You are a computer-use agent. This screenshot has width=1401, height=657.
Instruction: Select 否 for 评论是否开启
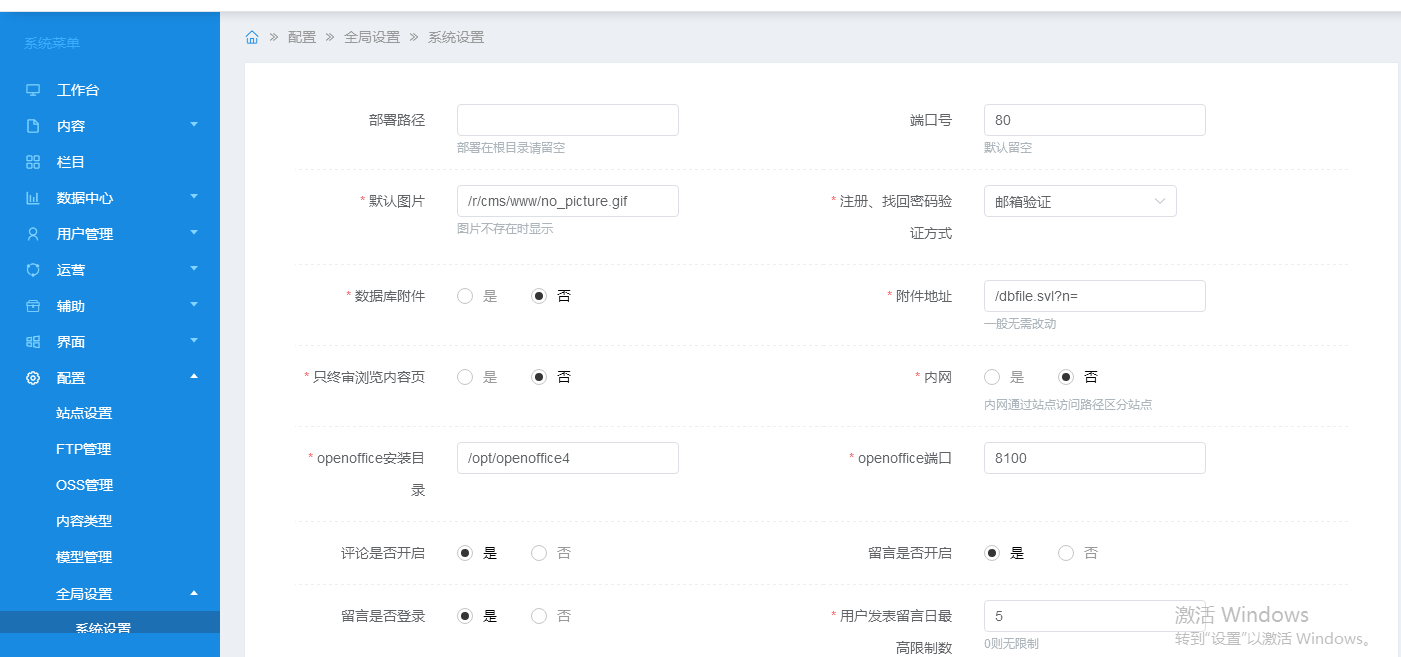pyautogui.click(x=539, y=553)
